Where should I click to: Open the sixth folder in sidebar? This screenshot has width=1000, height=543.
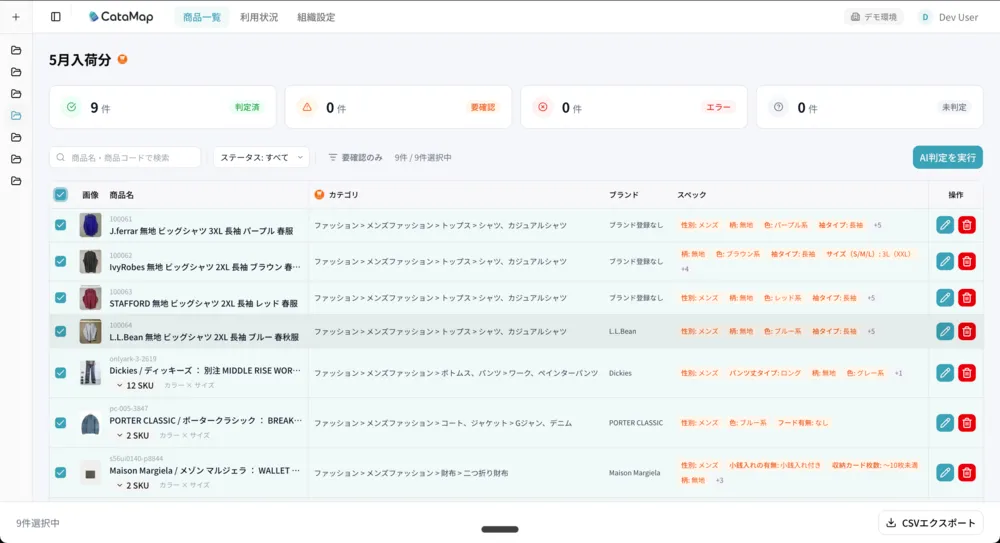(16, 159)
